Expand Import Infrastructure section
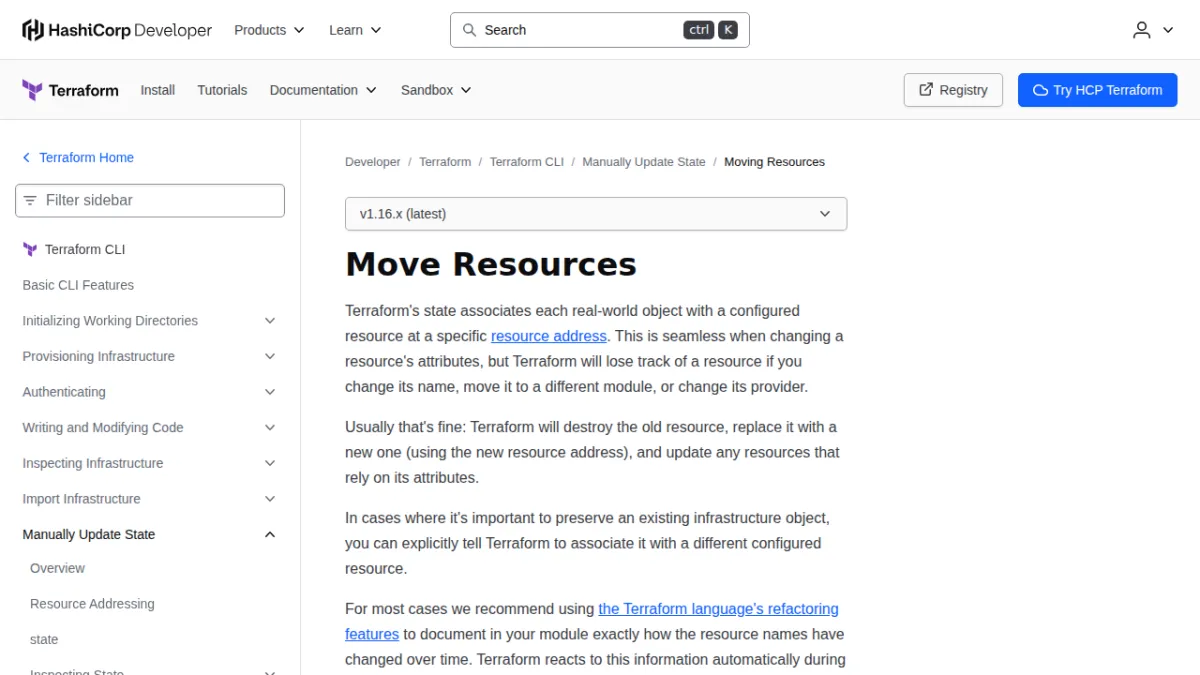Viewport: 1200px width, 675px height. (270, 499)
